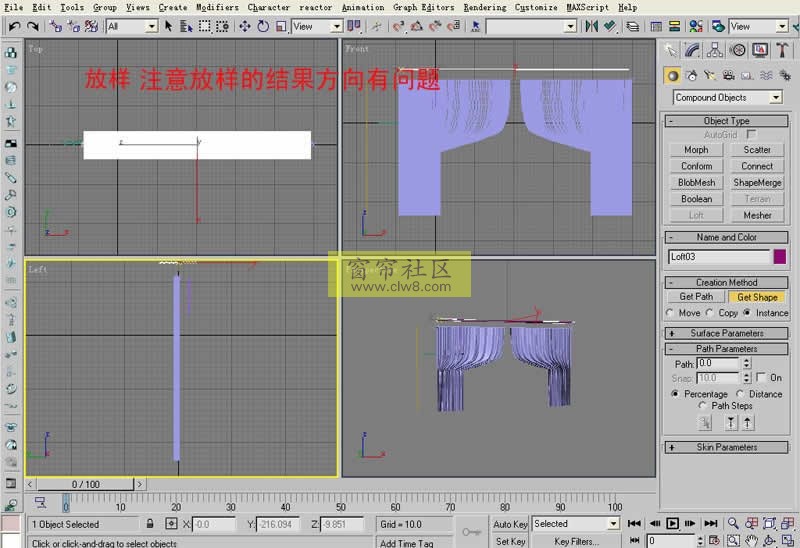This screenshot has width=800, height=548.
Task: Select the Move radio option
Action: (x=670, y=313)
